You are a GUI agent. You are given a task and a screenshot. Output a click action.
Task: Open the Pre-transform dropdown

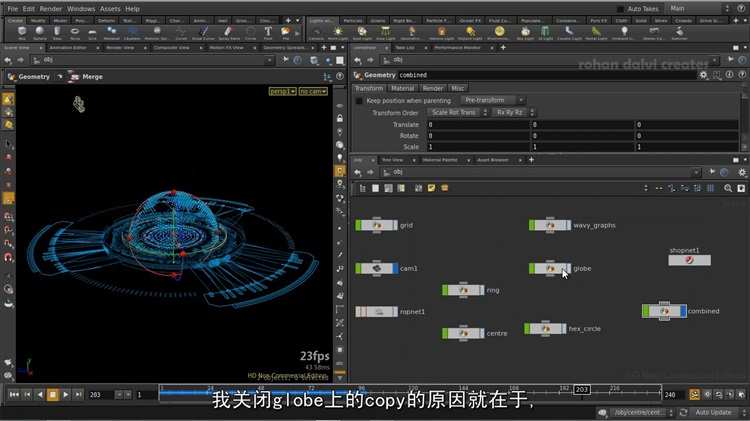tap(496, 100)
